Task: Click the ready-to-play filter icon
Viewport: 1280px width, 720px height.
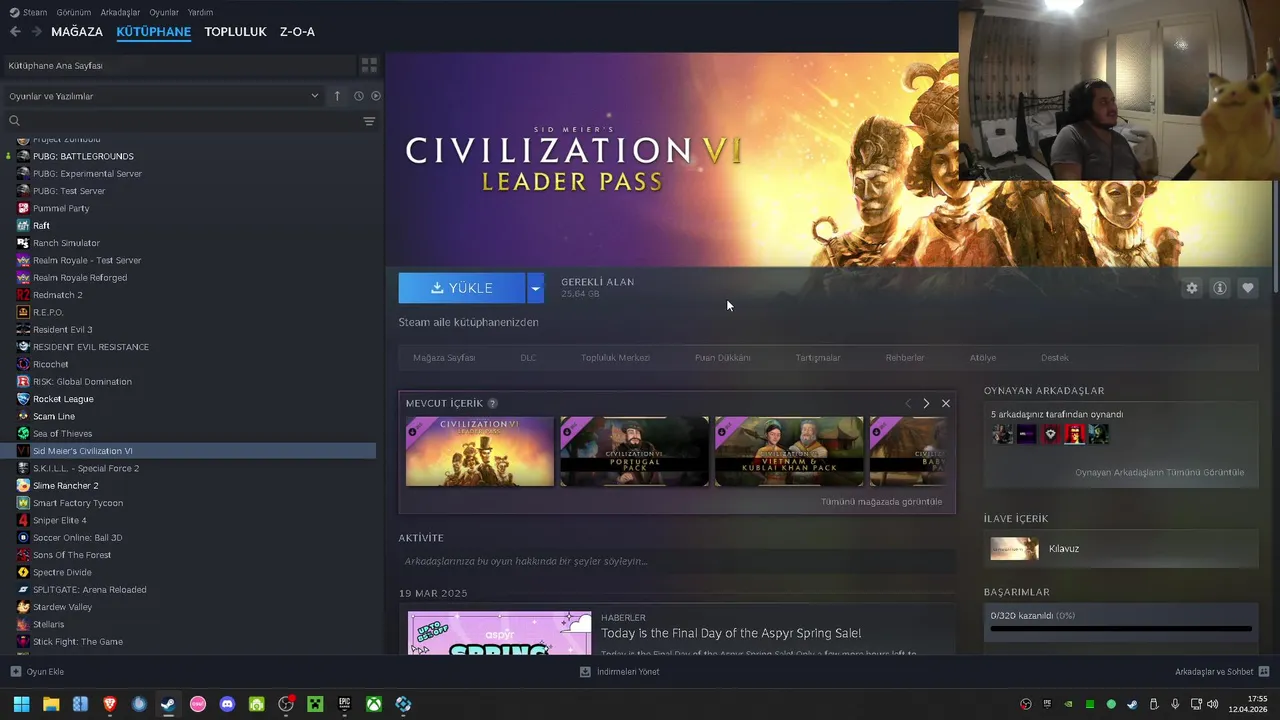Action: (376, 96)
